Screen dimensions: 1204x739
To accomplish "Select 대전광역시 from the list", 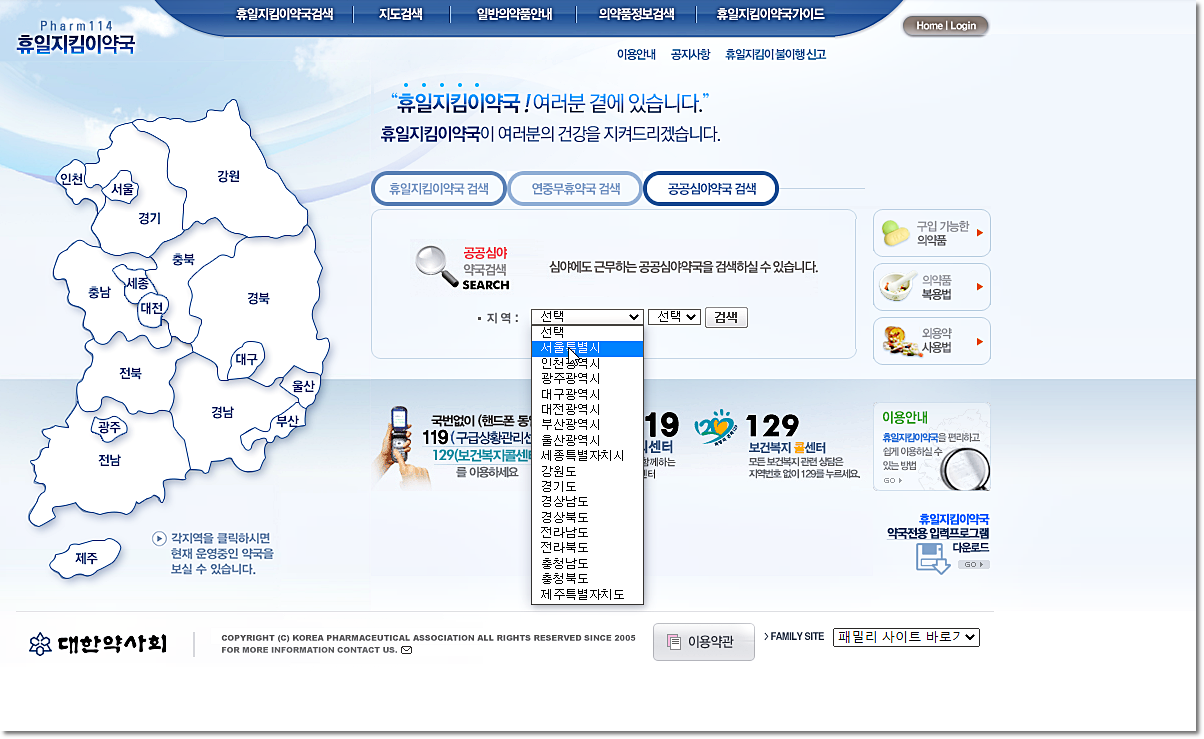I will 587,409.
